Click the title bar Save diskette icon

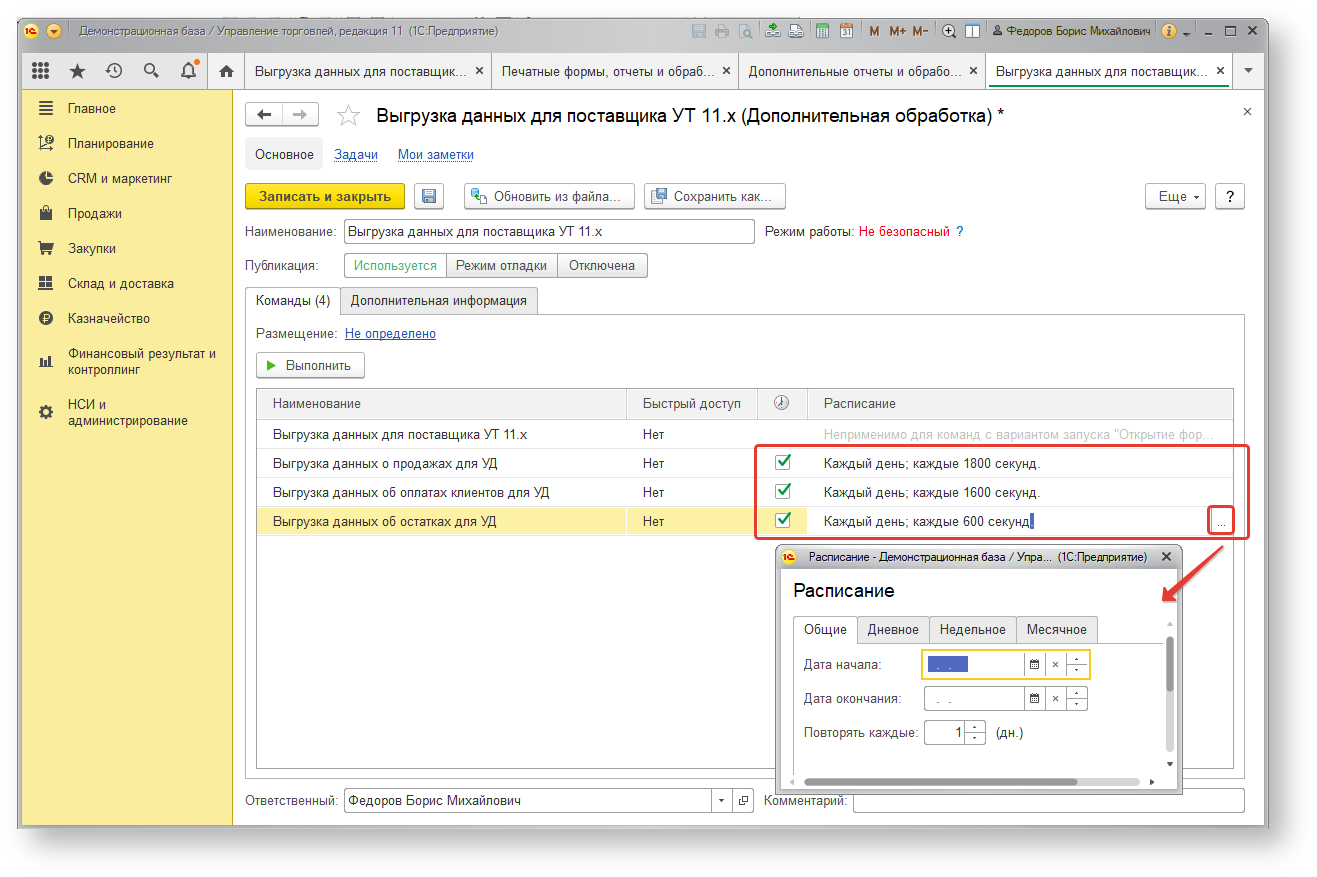point(699,31)
